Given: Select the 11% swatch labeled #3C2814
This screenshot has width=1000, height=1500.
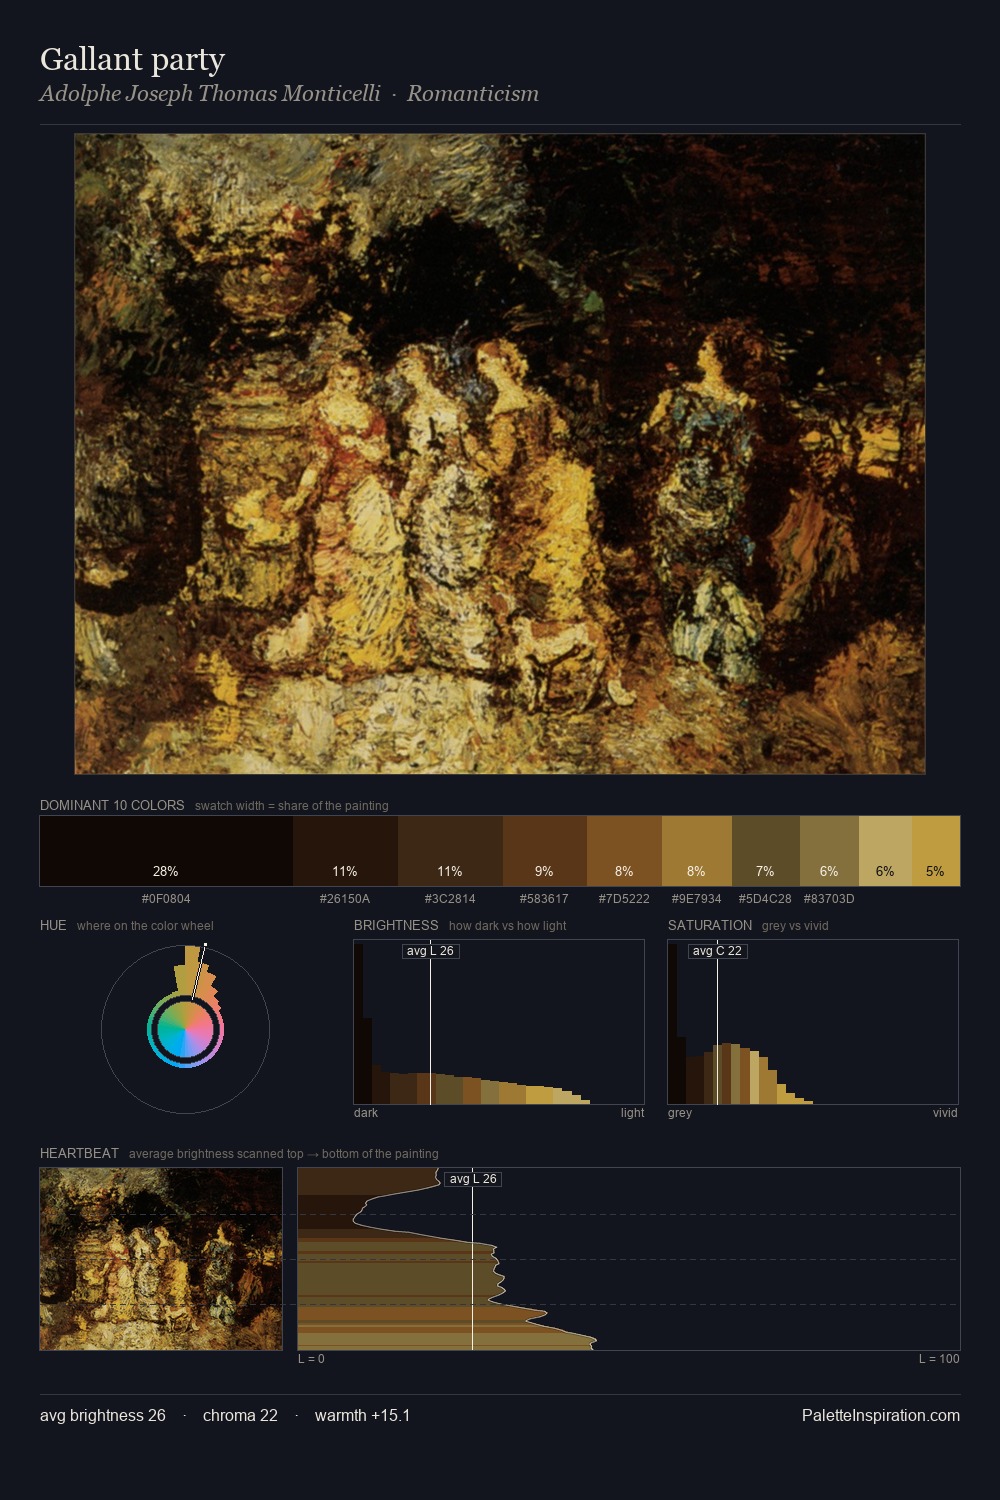Looking at the screenshot, I should 450,851.
